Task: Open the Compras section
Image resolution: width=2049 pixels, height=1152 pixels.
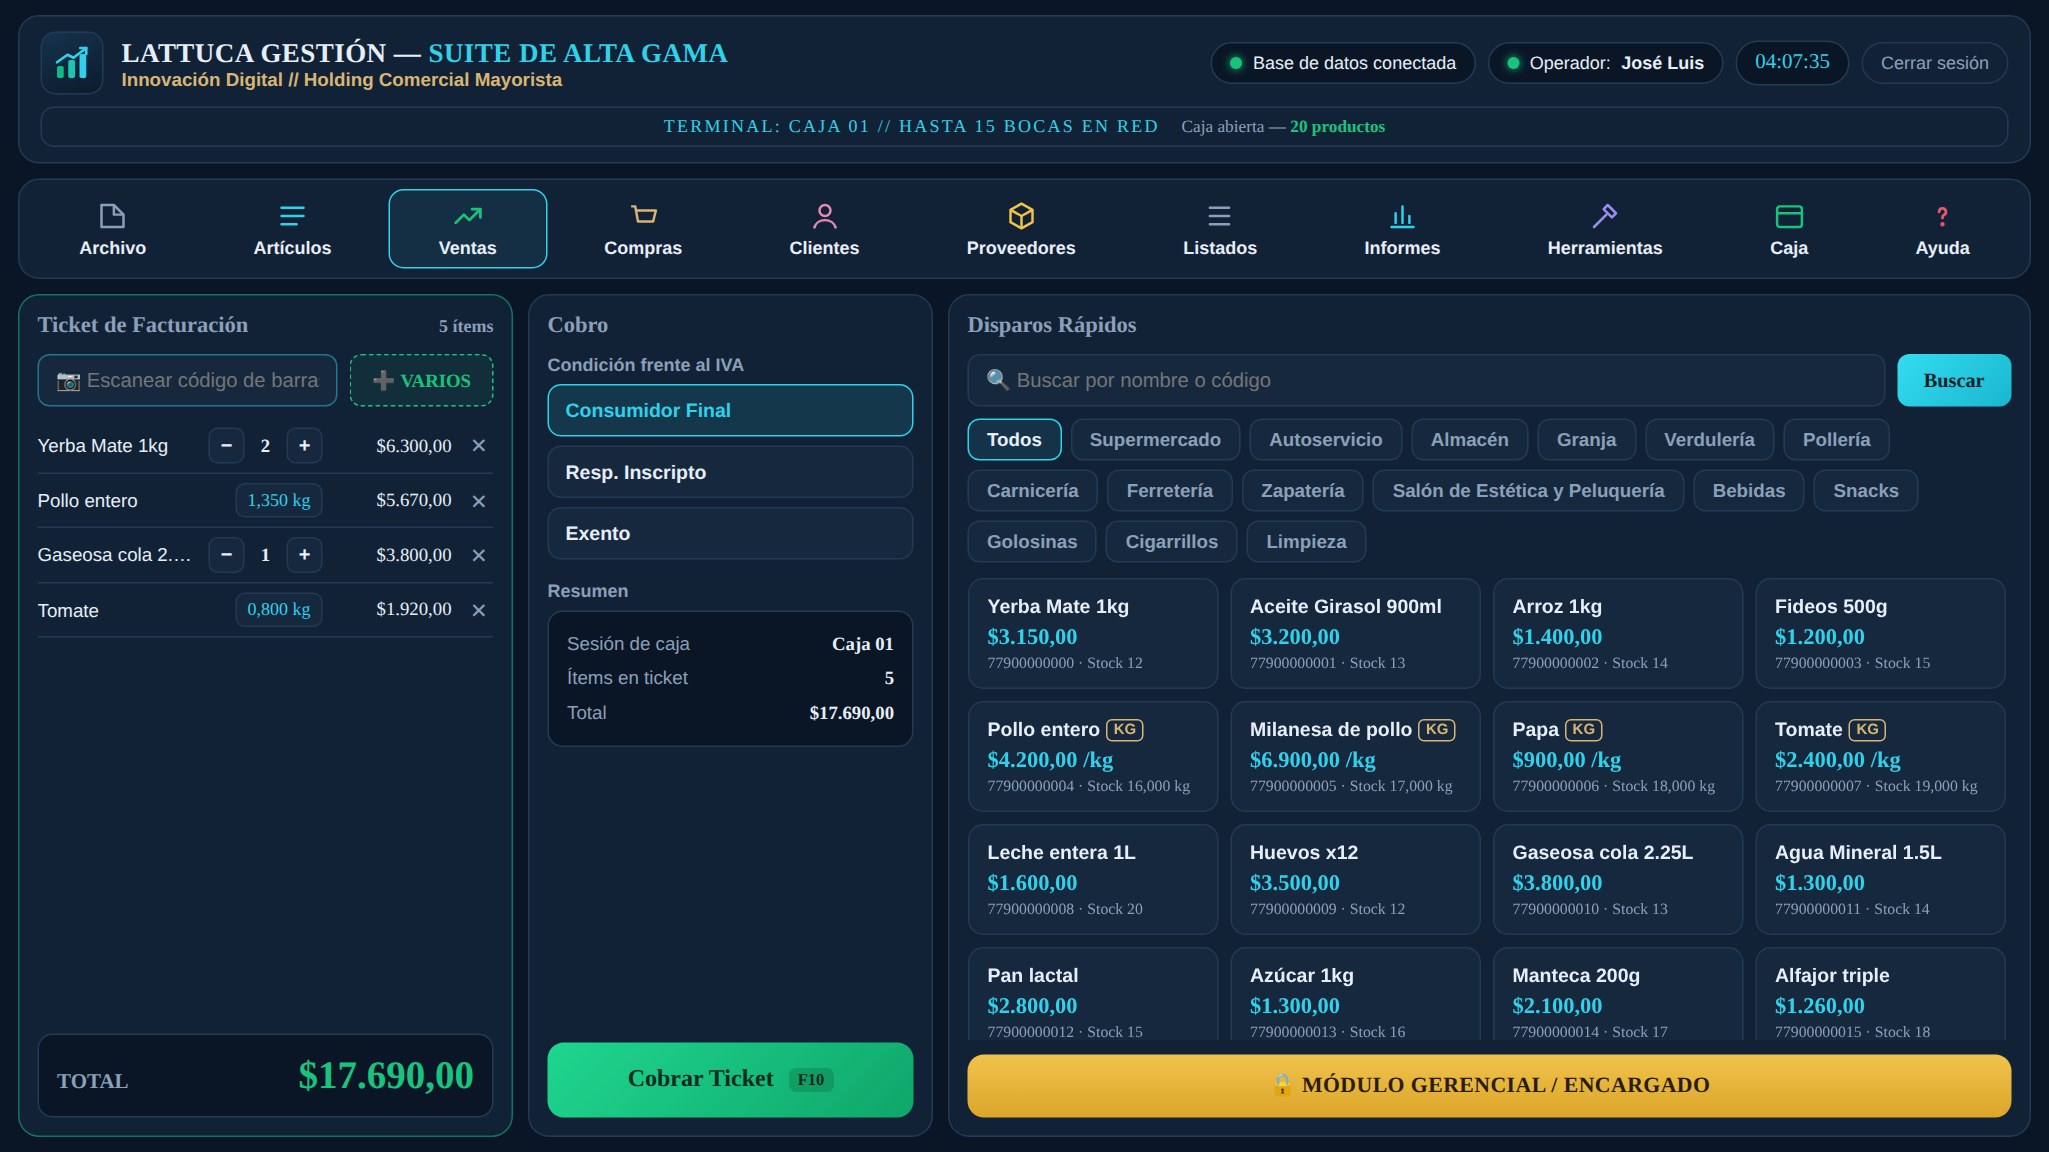Action: [643, 229]
